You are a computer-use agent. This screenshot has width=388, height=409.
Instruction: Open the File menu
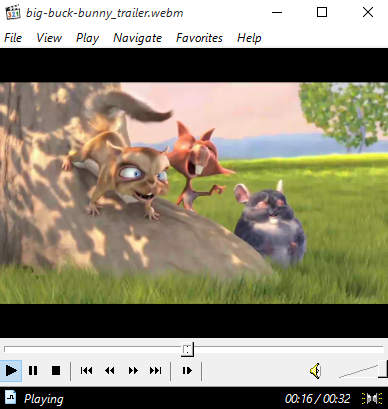point(13,38)
